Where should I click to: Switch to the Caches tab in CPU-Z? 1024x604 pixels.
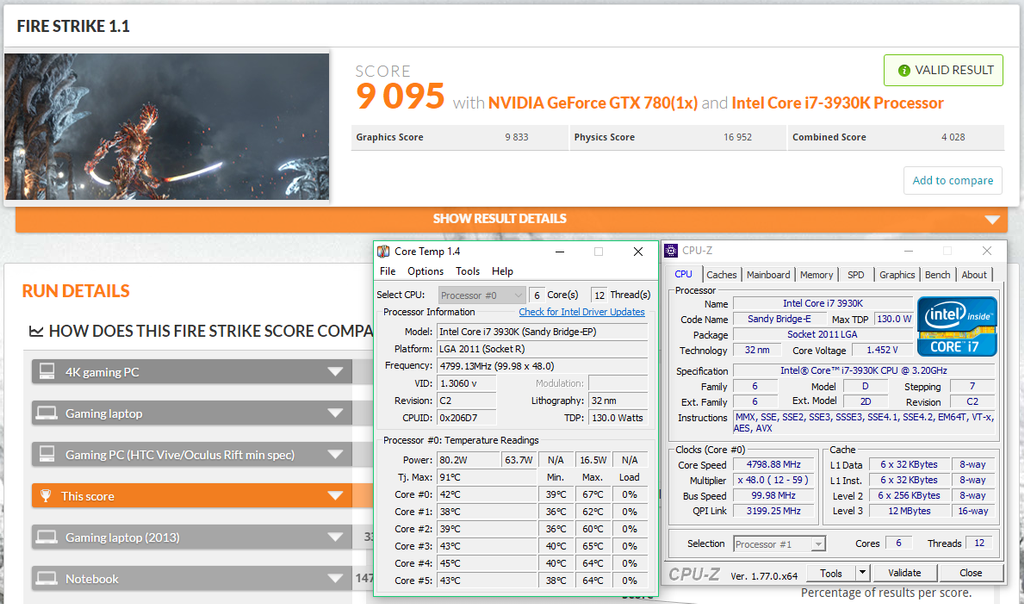point(722,275)
